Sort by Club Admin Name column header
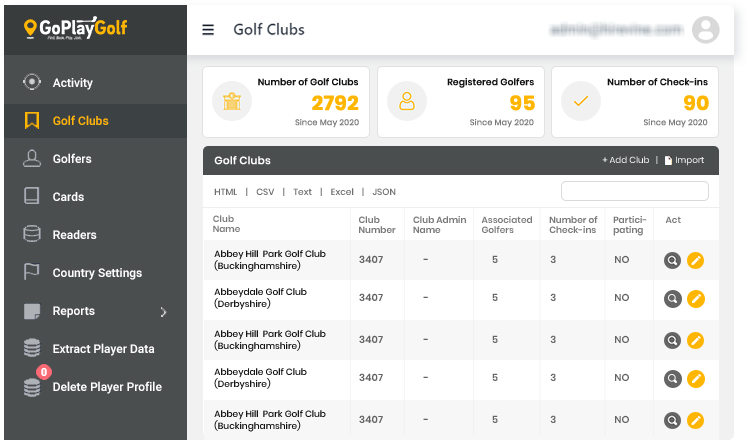748x440 pixels. (x=439, y=224)
